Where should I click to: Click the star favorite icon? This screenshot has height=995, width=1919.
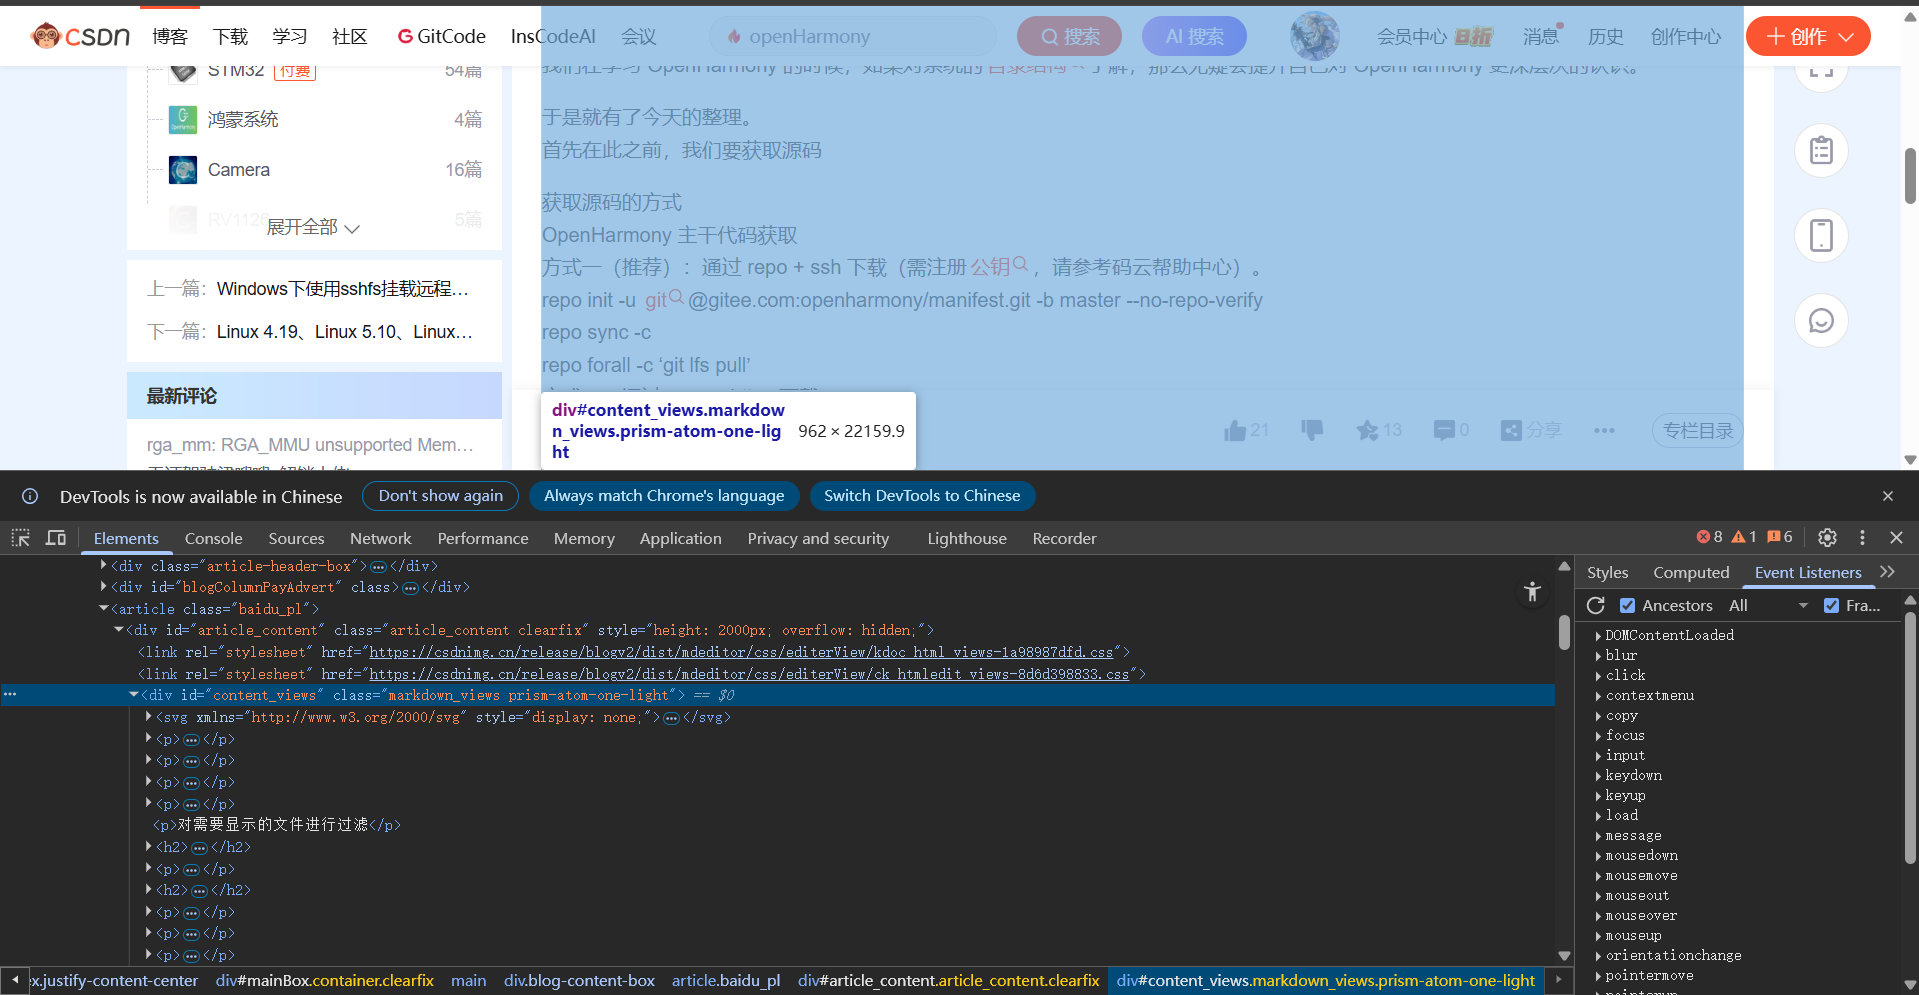1367,431
